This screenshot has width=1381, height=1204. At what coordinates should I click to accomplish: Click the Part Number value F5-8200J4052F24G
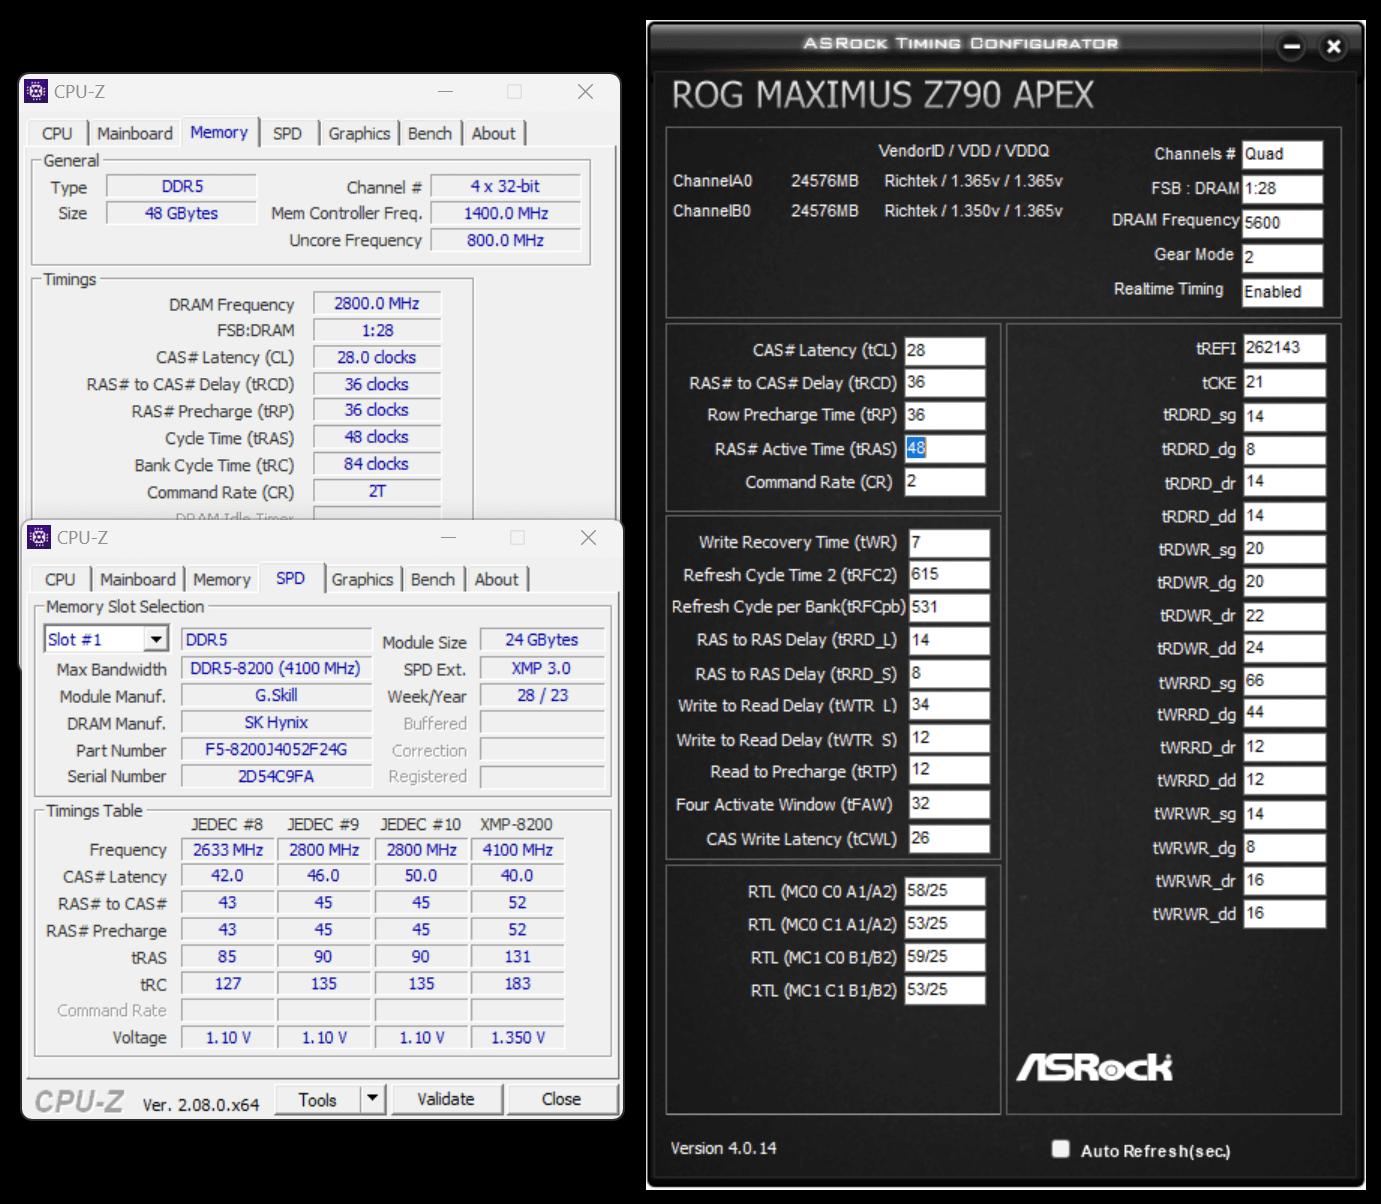(276, 749)
